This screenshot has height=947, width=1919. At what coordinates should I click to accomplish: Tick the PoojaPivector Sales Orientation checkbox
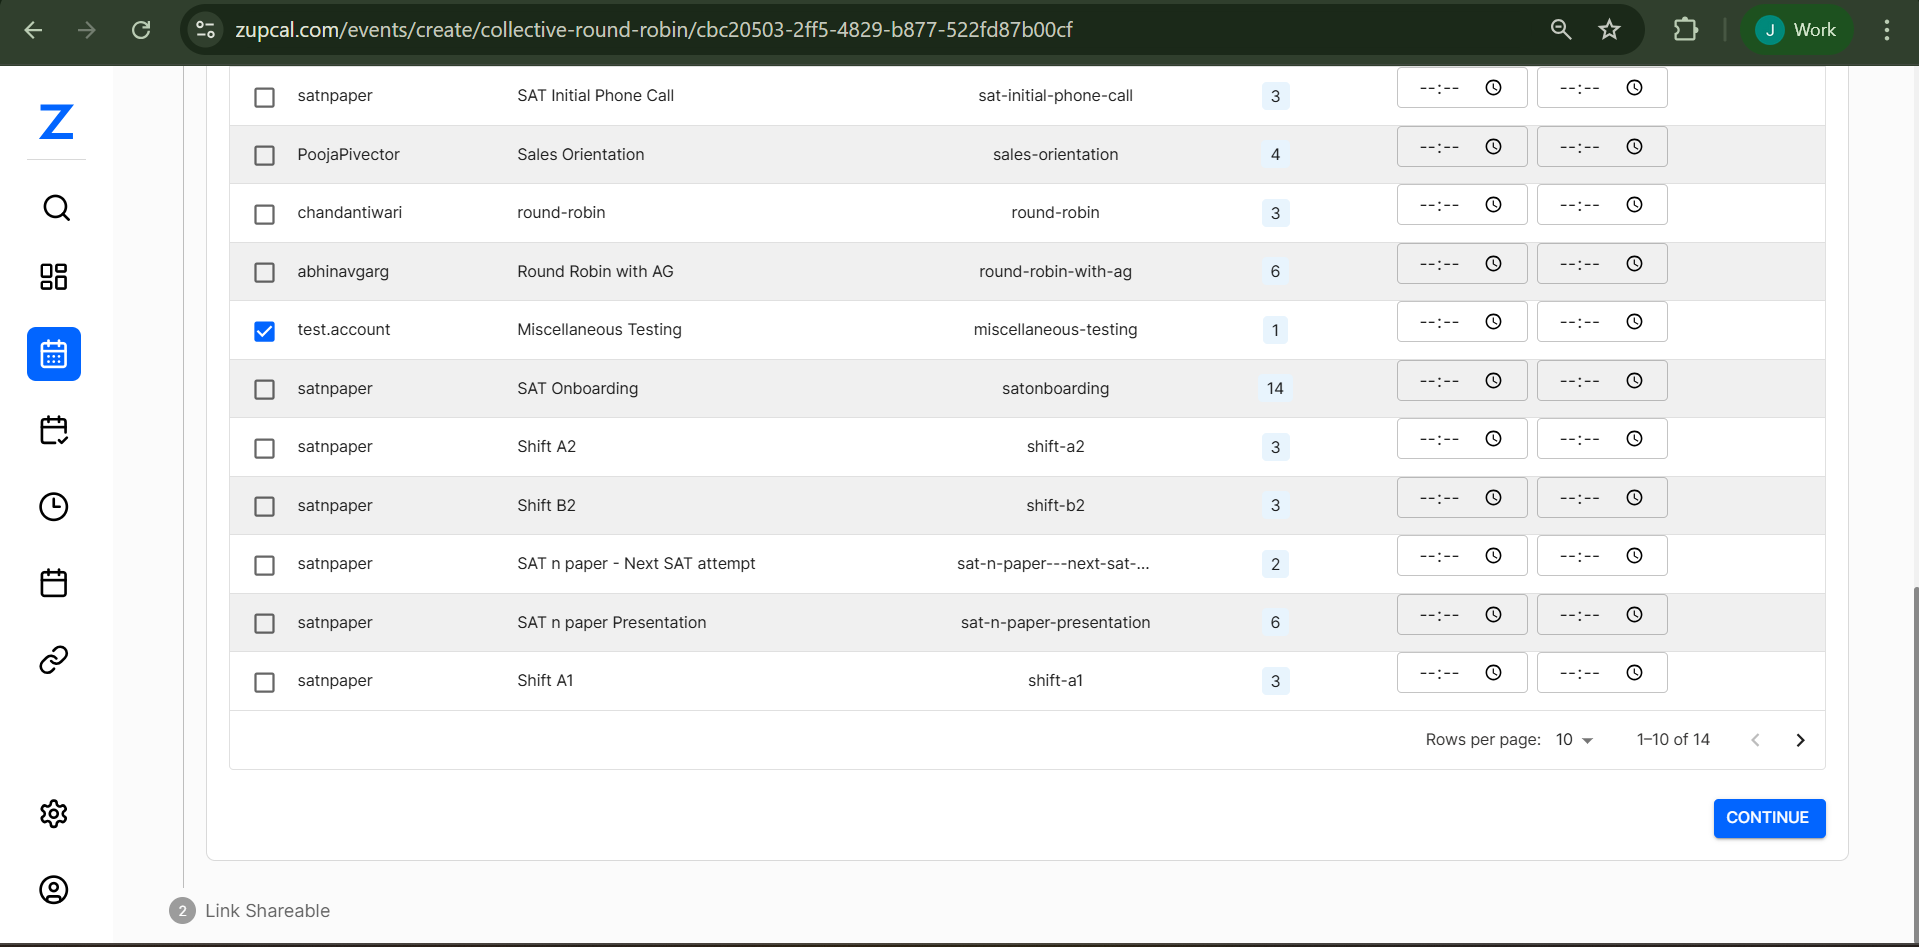click(264, 155)
